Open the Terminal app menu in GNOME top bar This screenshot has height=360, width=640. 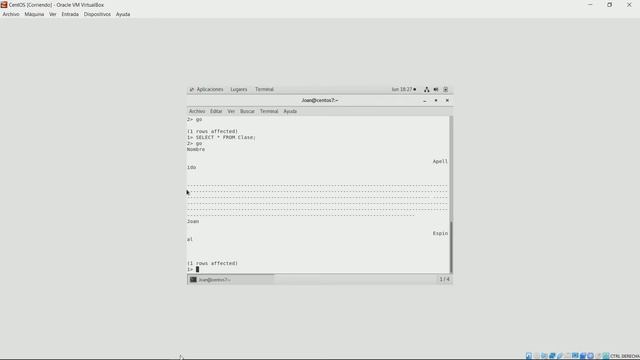264,89
